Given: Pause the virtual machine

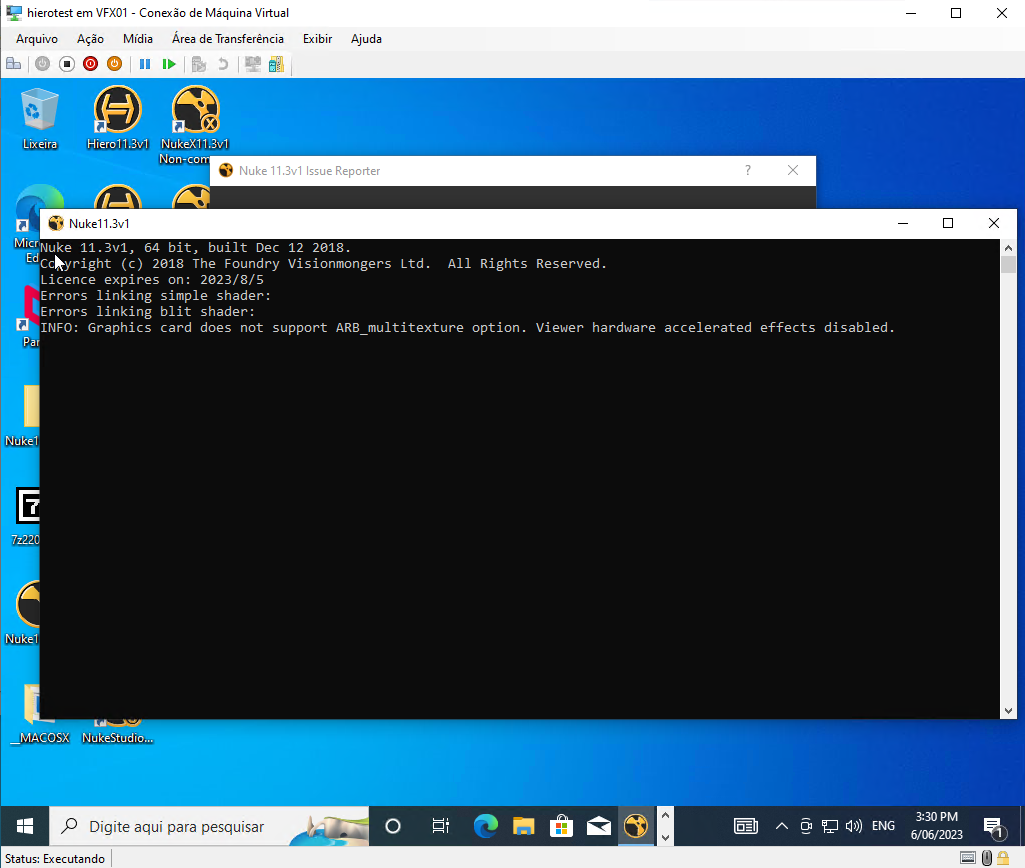Looking at the screenshot, I should pyautogui.click(x=145, y=64).
